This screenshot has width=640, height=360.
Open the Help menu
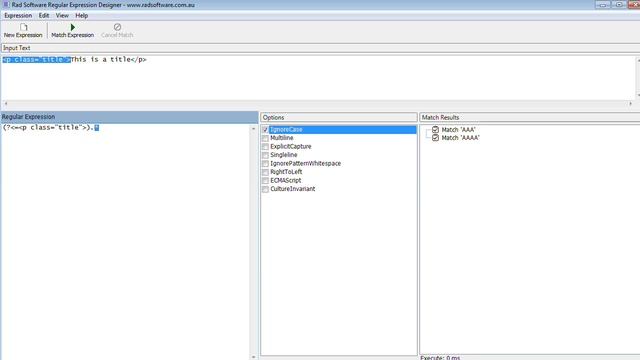[81, 16]
